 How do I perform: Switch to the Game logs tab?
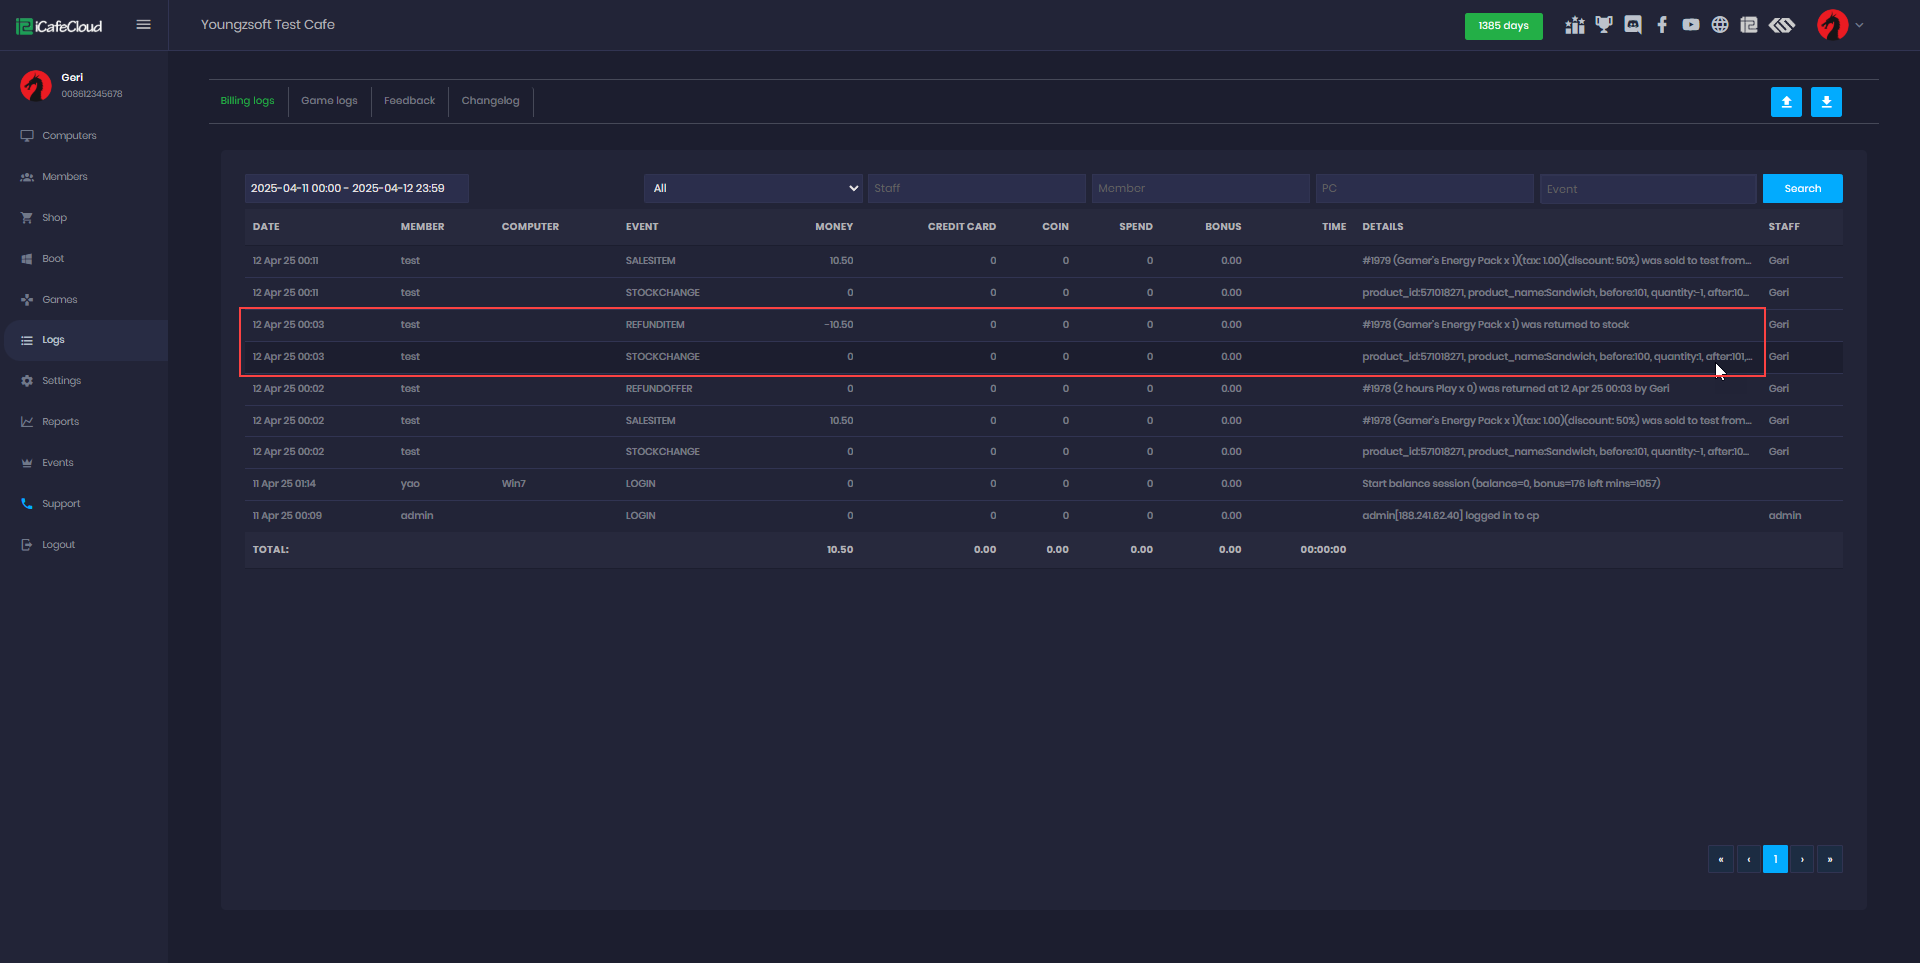329,101
